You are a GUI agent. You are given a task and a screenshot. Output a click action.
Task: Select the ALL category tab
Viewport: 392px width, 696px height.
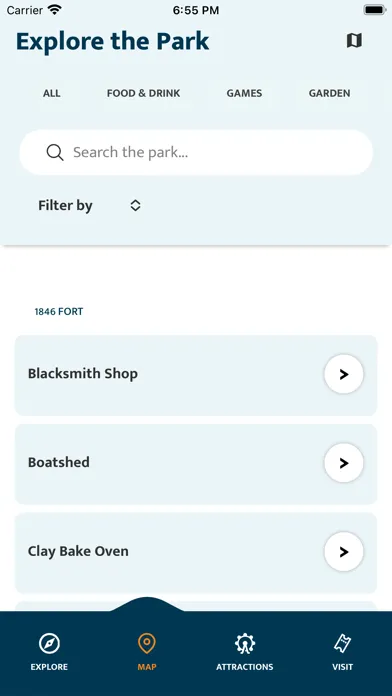coord(51,93)
